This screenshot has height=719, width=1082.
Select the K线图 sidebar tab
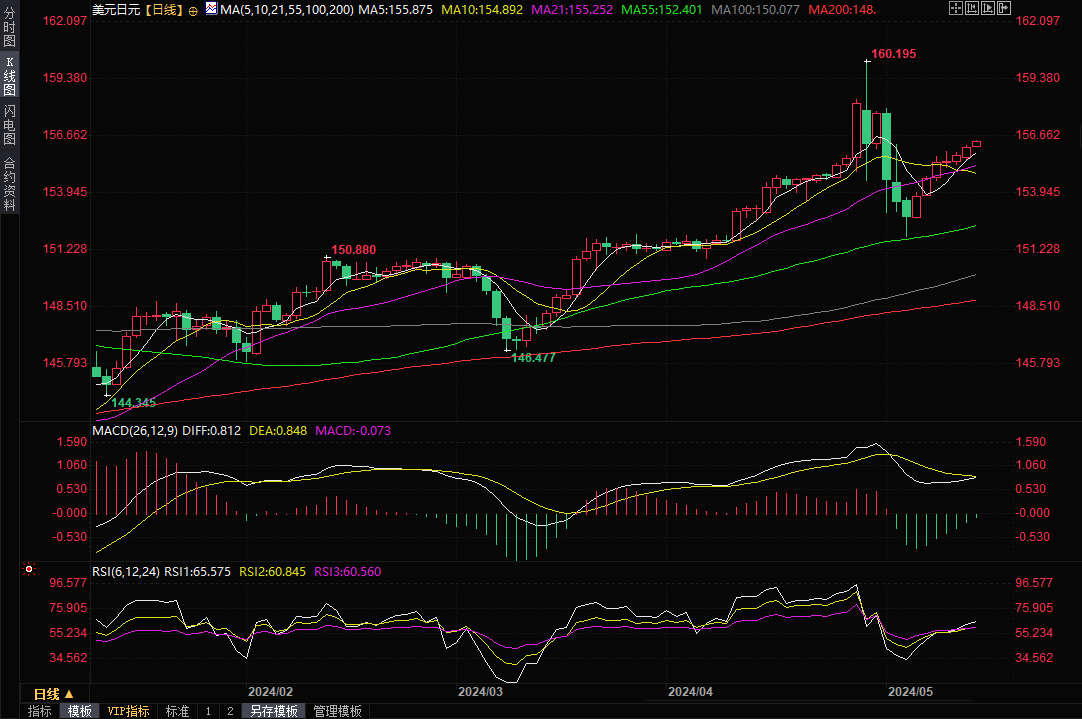coord(9,76)
